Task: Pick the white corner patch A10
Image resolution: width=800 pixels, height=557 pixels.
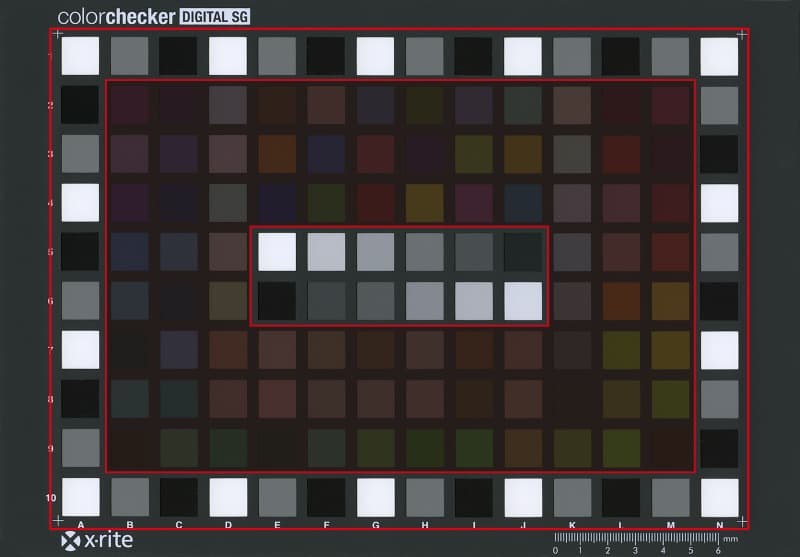Action: (x=81, y=497)
